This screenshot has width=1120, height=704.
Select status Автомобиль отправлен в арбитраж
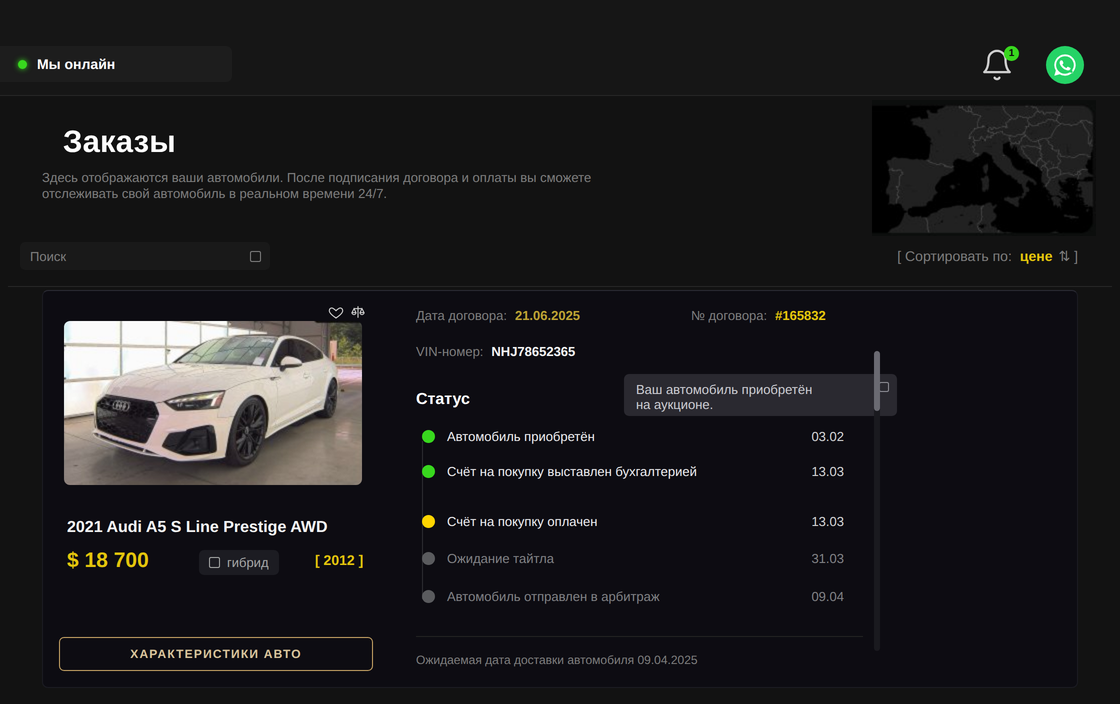coord(553,596)
